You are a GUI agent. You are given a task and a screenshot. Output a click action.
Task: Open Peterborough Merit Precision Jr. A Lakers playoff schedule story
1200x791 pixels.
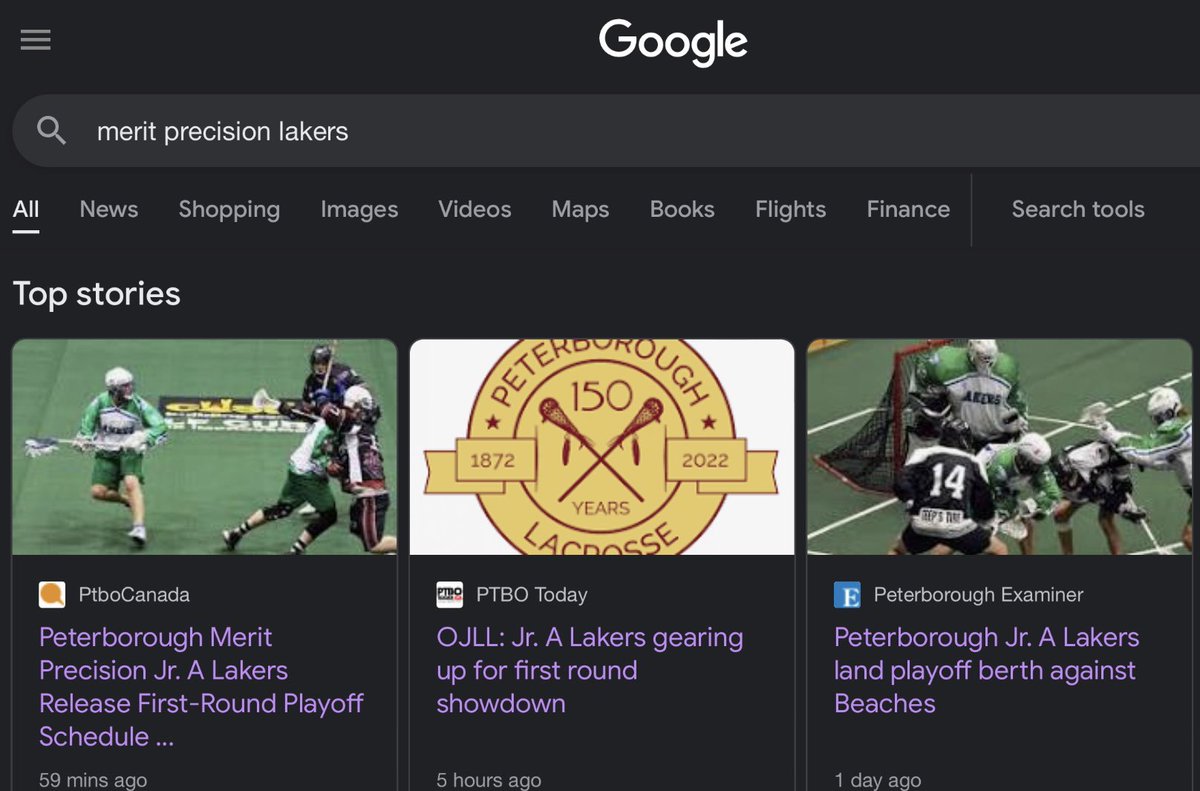tap(201, 687)
